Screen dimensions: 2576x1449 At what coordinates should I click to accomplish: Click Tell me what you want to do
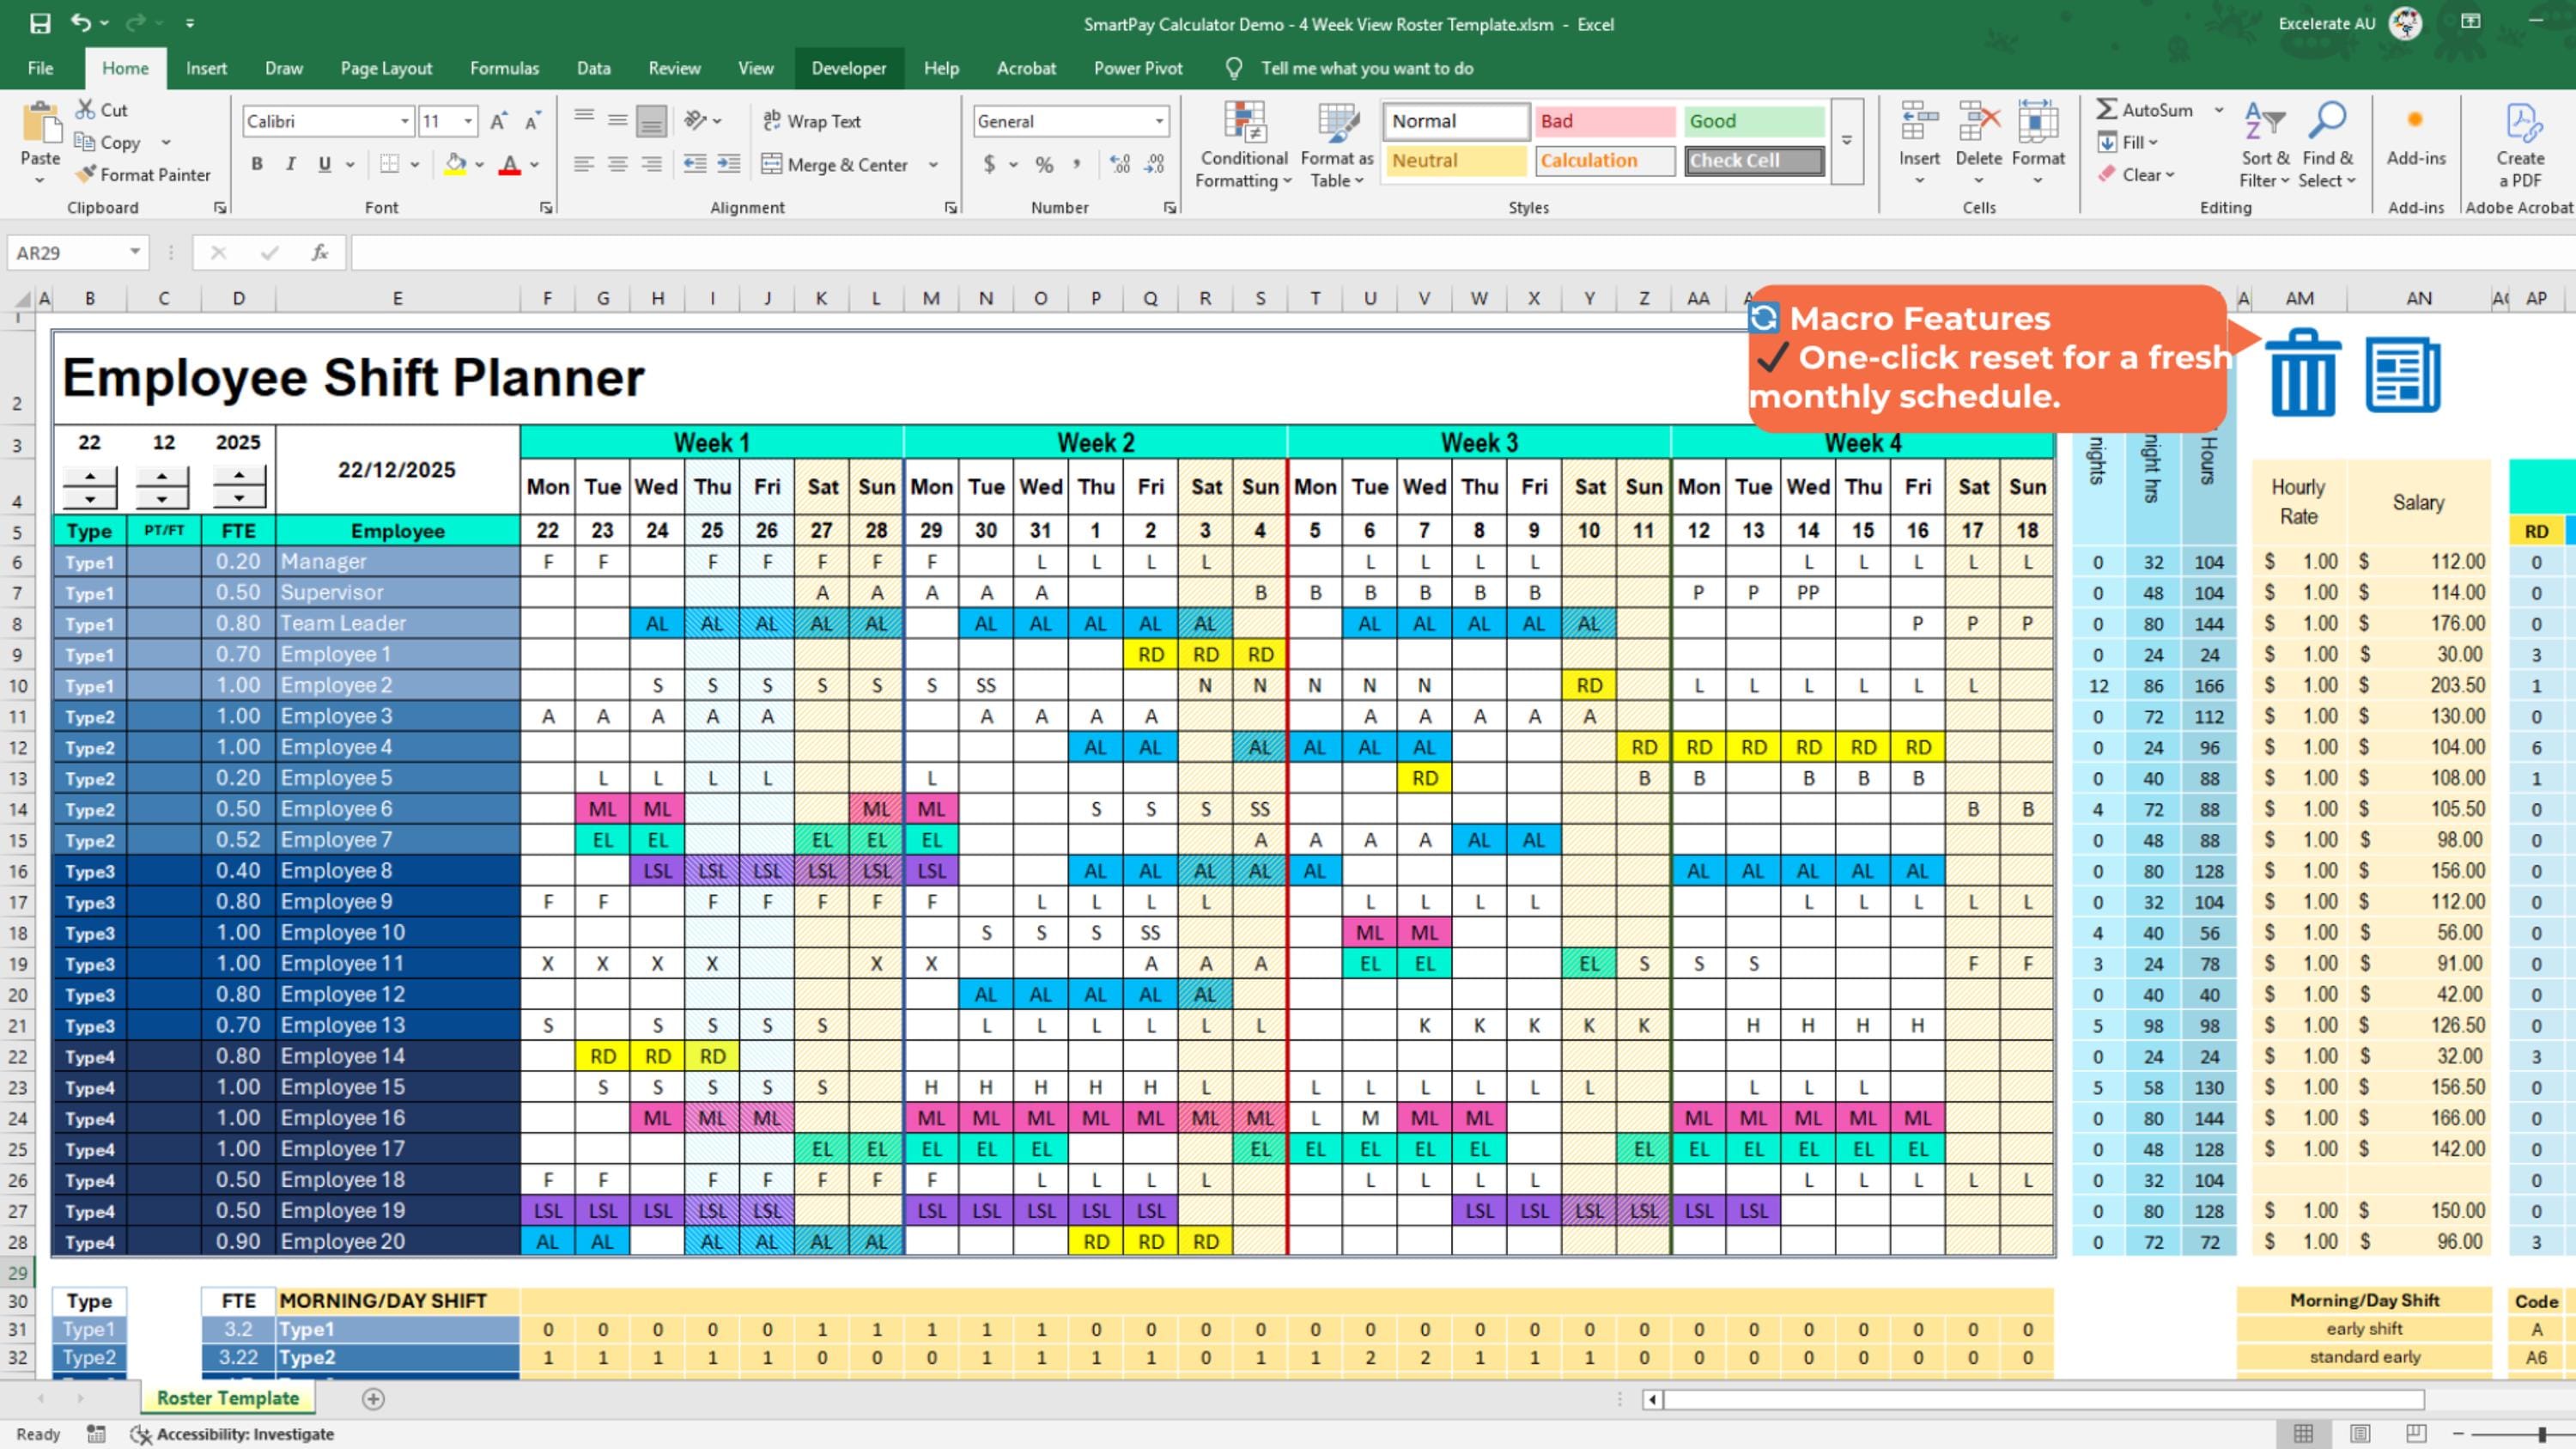coord(1367,68)
